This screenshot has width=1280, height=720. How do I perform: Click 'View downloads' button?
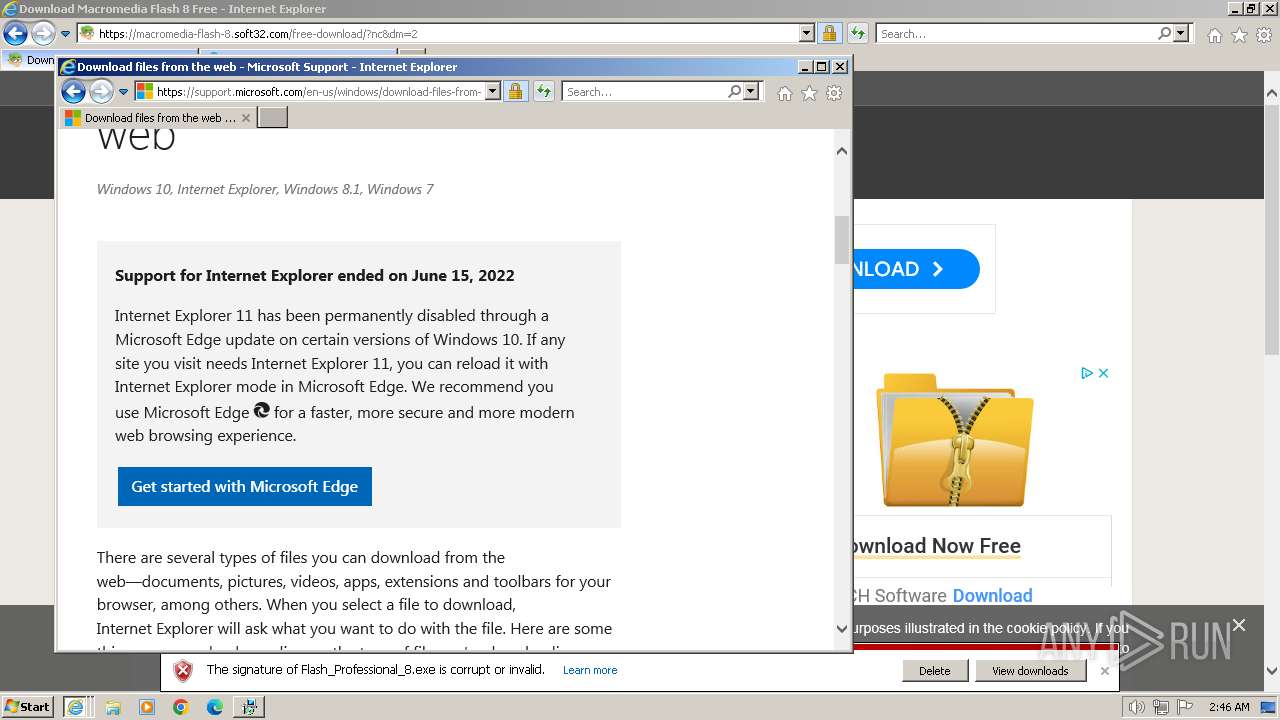click(1030, 671)
